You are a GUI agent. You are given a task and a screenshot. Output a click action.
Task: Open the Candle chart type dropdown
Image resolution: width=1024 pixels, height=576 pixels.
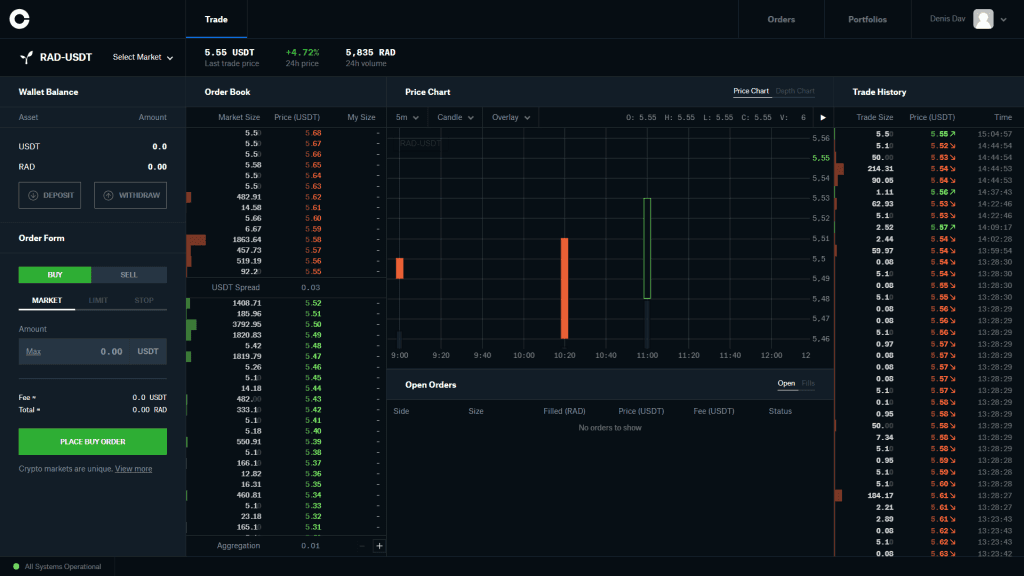click(455, 118)
